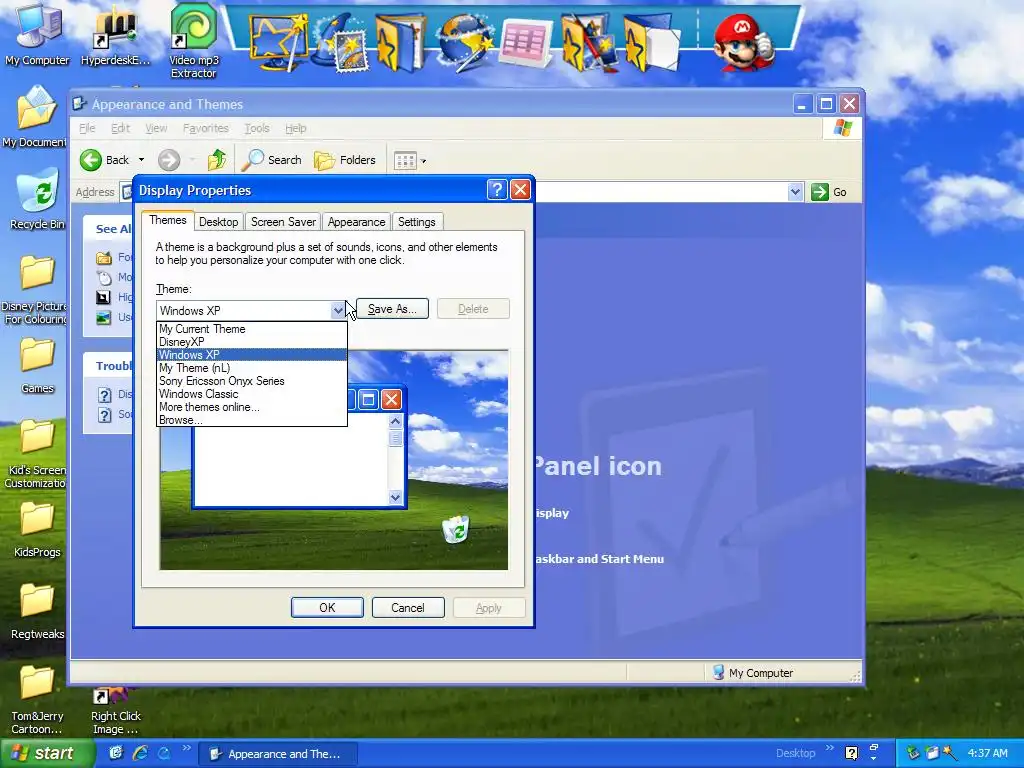Image resolution: width=1024 pixels, height=768 pixels.
Task: Click the Desktop toolbar label on taskbar
Action: click(795, 754)
